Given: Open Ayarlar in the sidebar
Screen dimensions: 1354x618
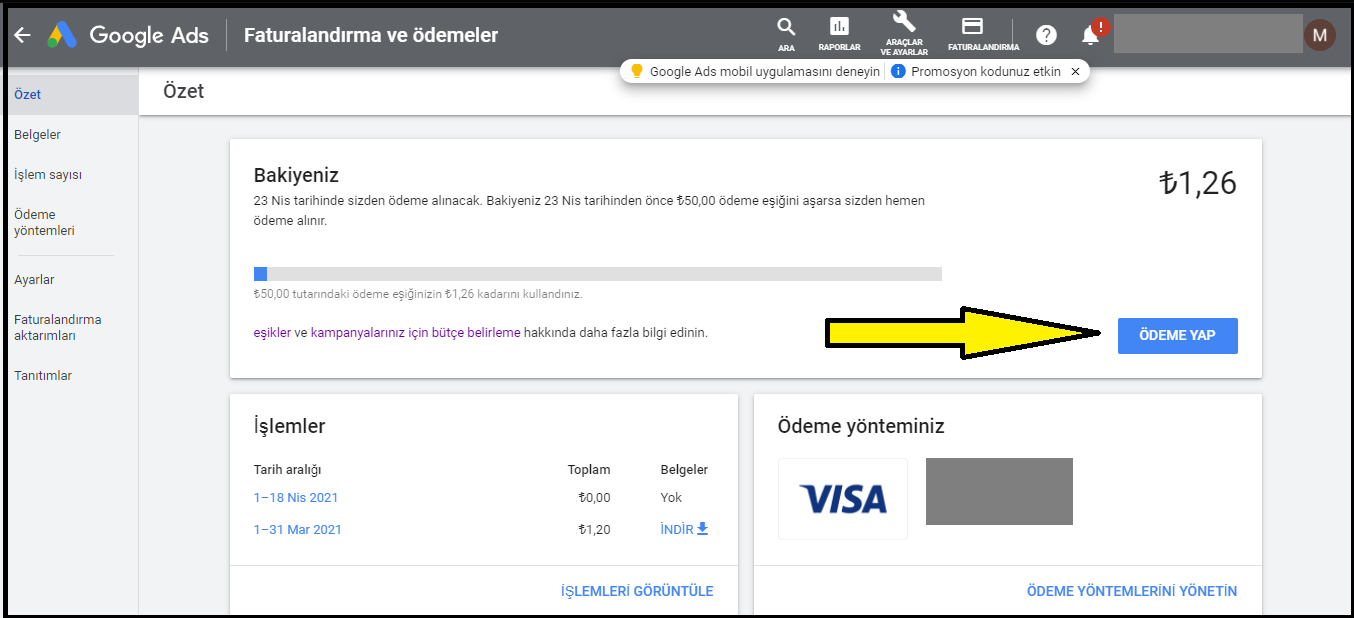Looking at the screenshot, I should coord(34,280).
